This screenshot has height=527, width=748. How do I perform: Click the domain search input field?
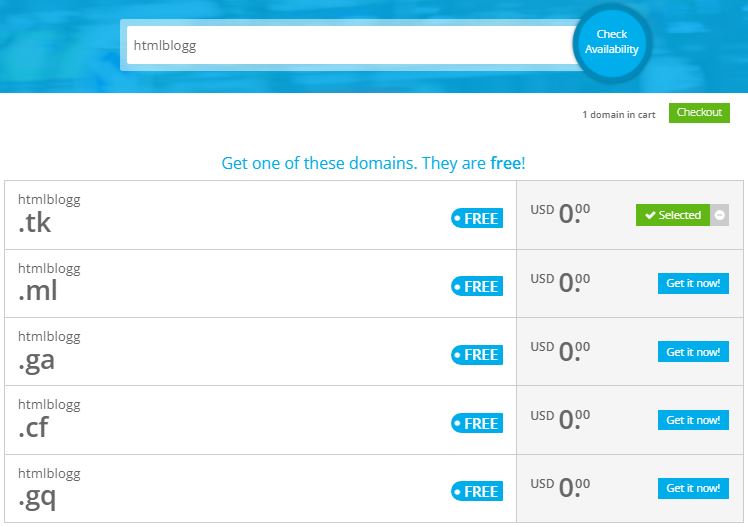pyautogui.click(x=350, y=45)
